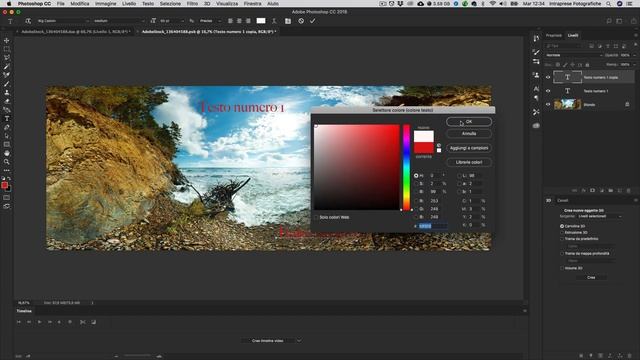Click Aggiungi a campioni button
The image size is (640, 360).
[x=469, y=148]
